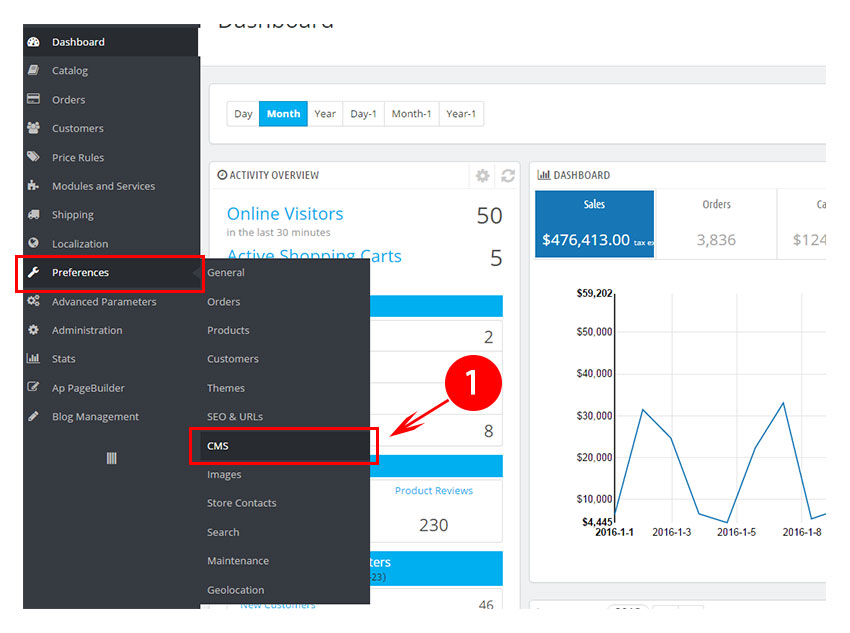The image size is (850, 633).
Task: Select the Day time range
Action: 243,114
